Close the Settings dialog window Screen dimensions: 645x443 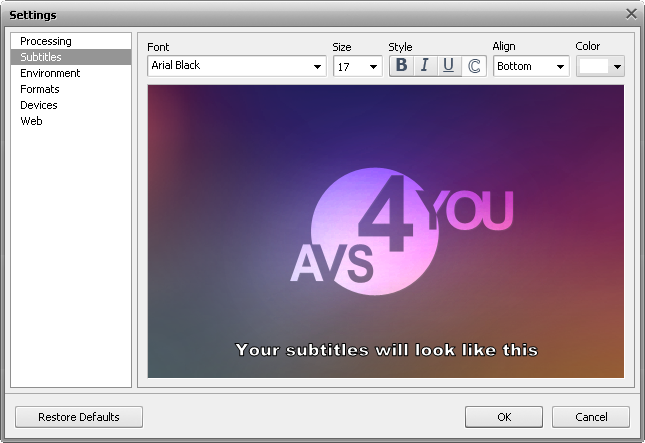point(631,14)
